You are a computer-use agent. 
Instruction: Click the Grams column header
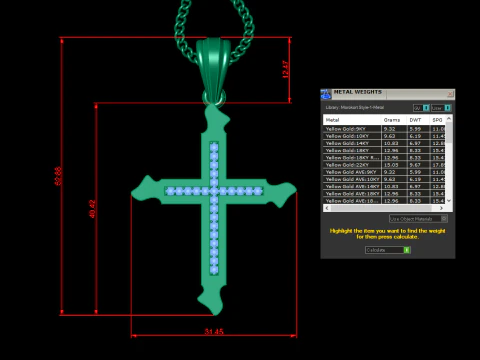(x=394, y=120)
